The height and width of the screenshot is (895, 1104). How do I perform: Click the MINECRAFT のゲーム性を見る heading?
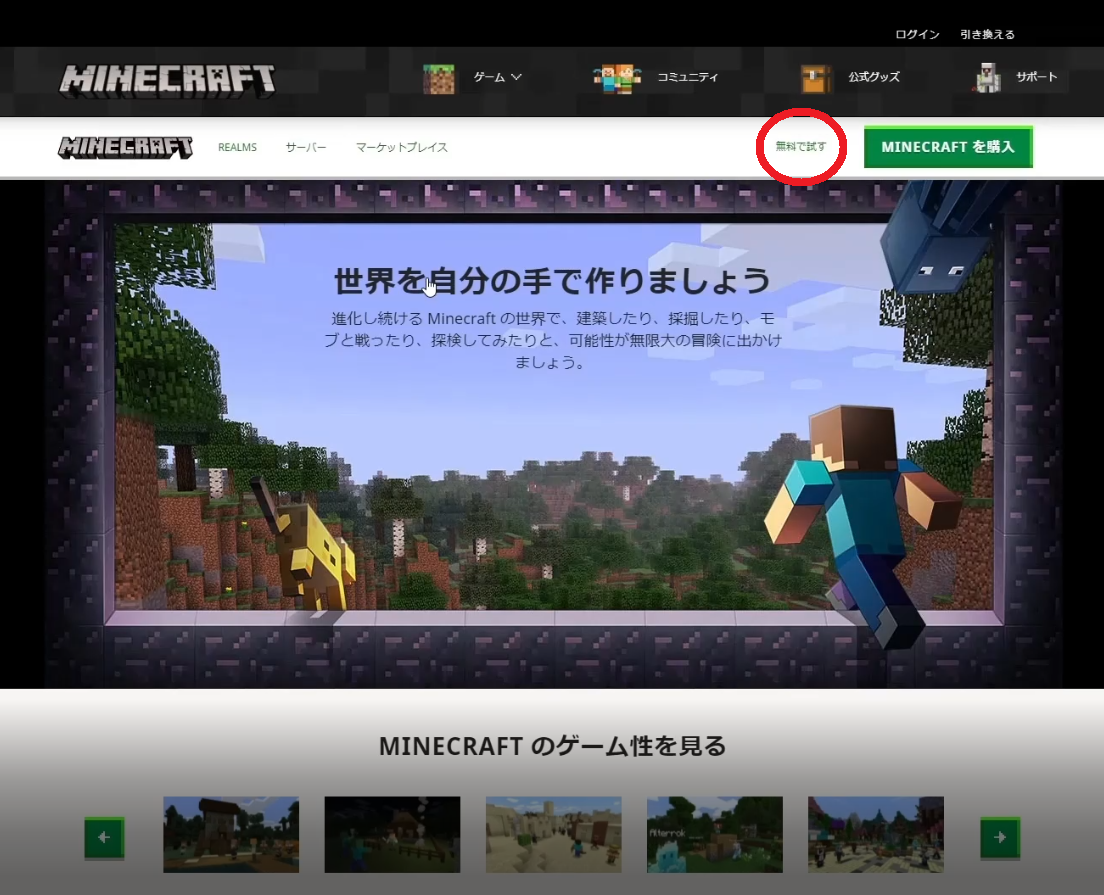[552, 746]
